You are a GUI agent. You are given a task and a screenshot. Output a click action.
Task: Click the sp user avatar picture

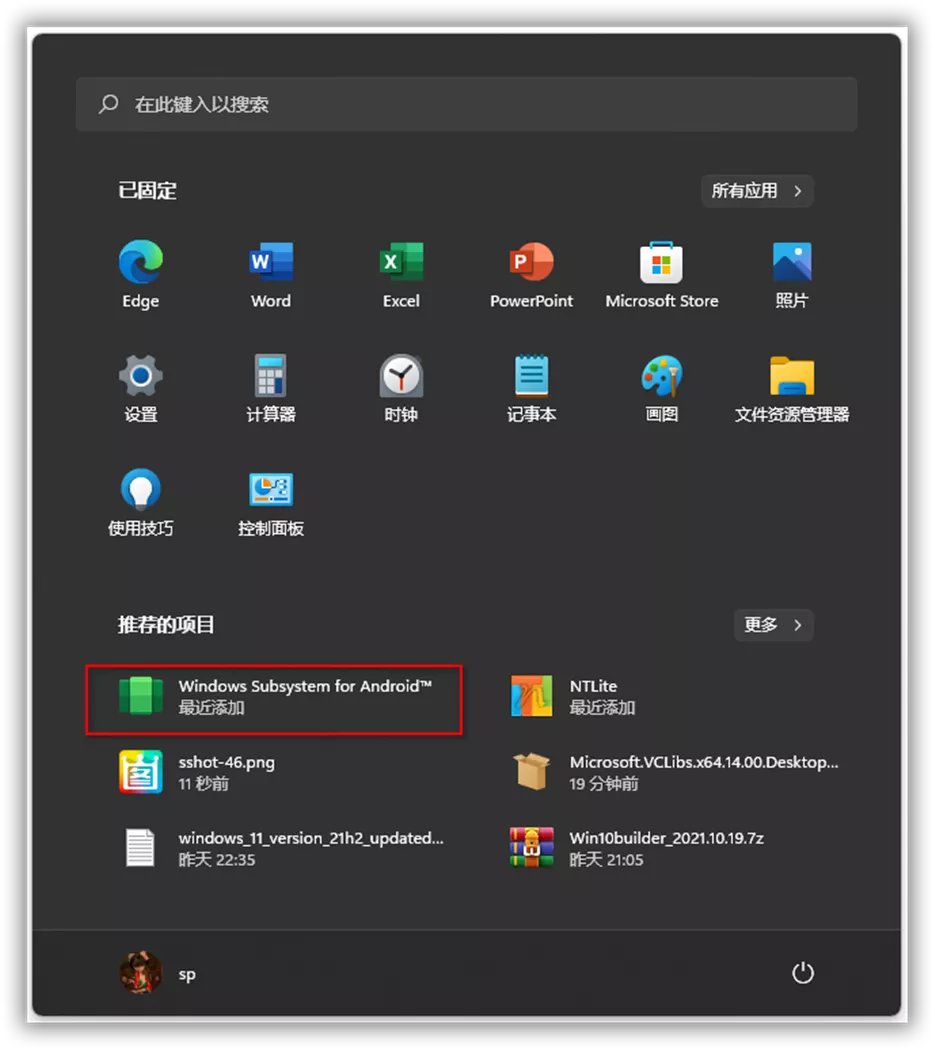(x=141, y=973)
